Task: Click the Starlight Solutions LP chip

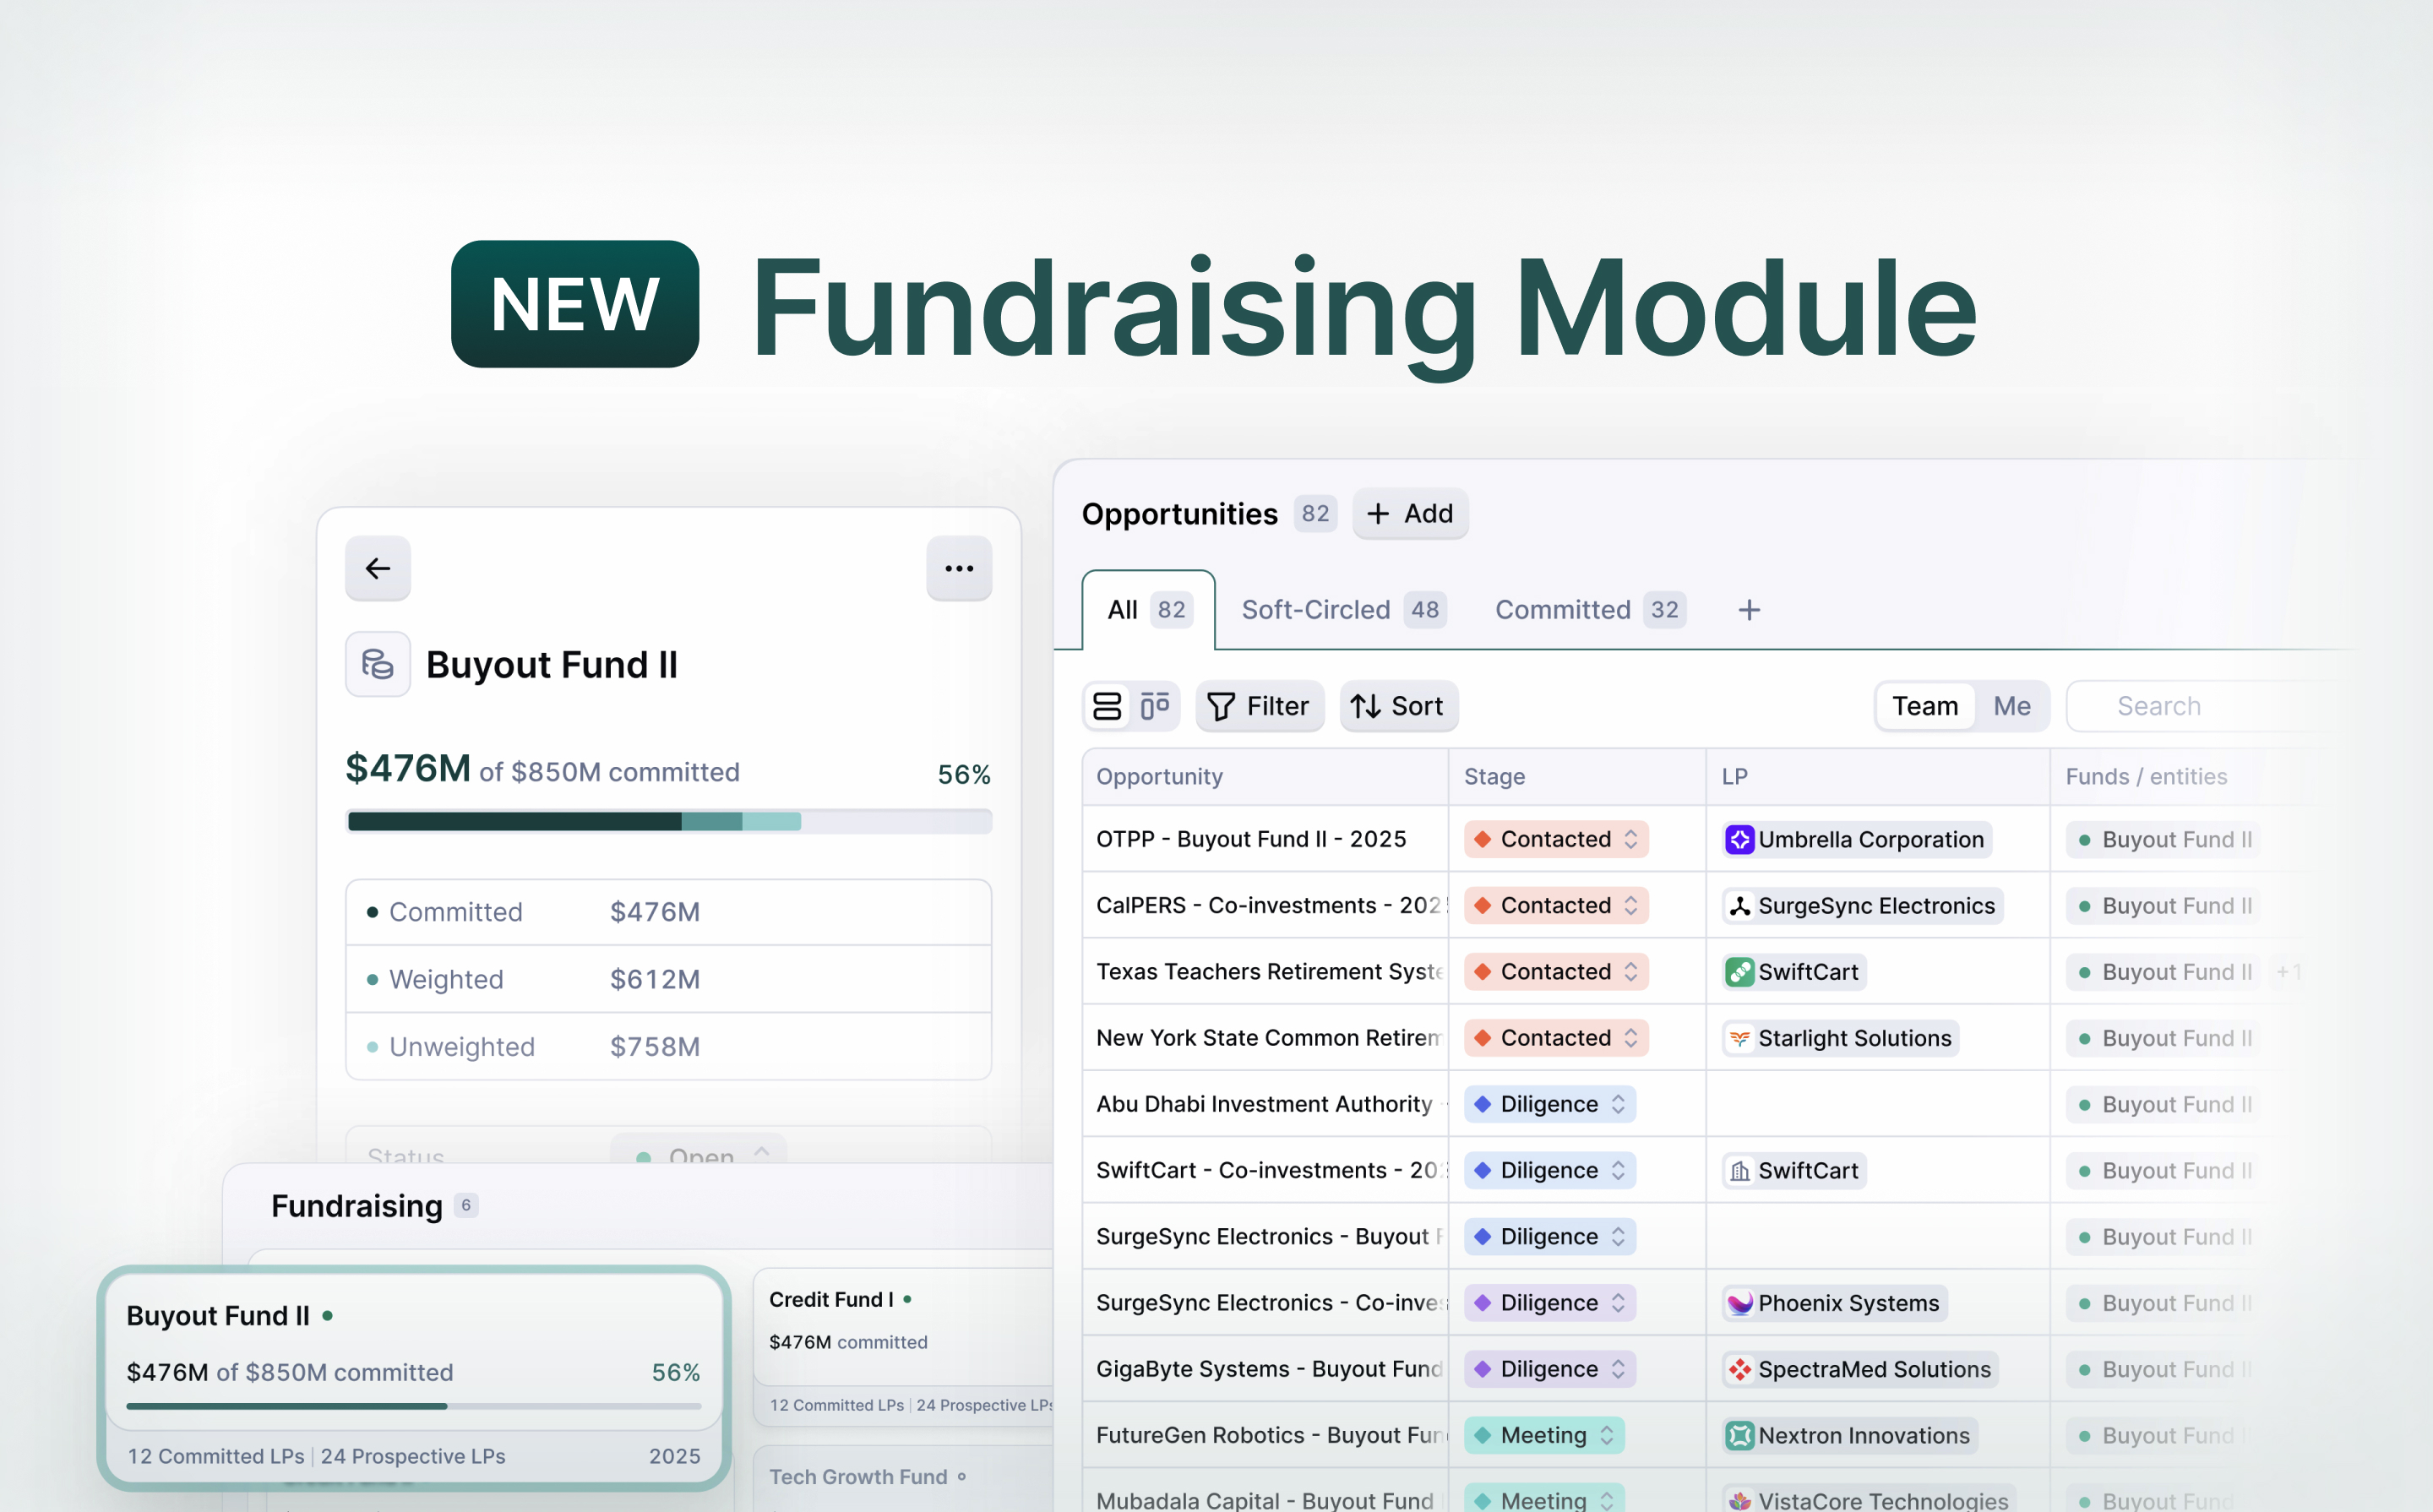Action: [x=1840, y=1038]
